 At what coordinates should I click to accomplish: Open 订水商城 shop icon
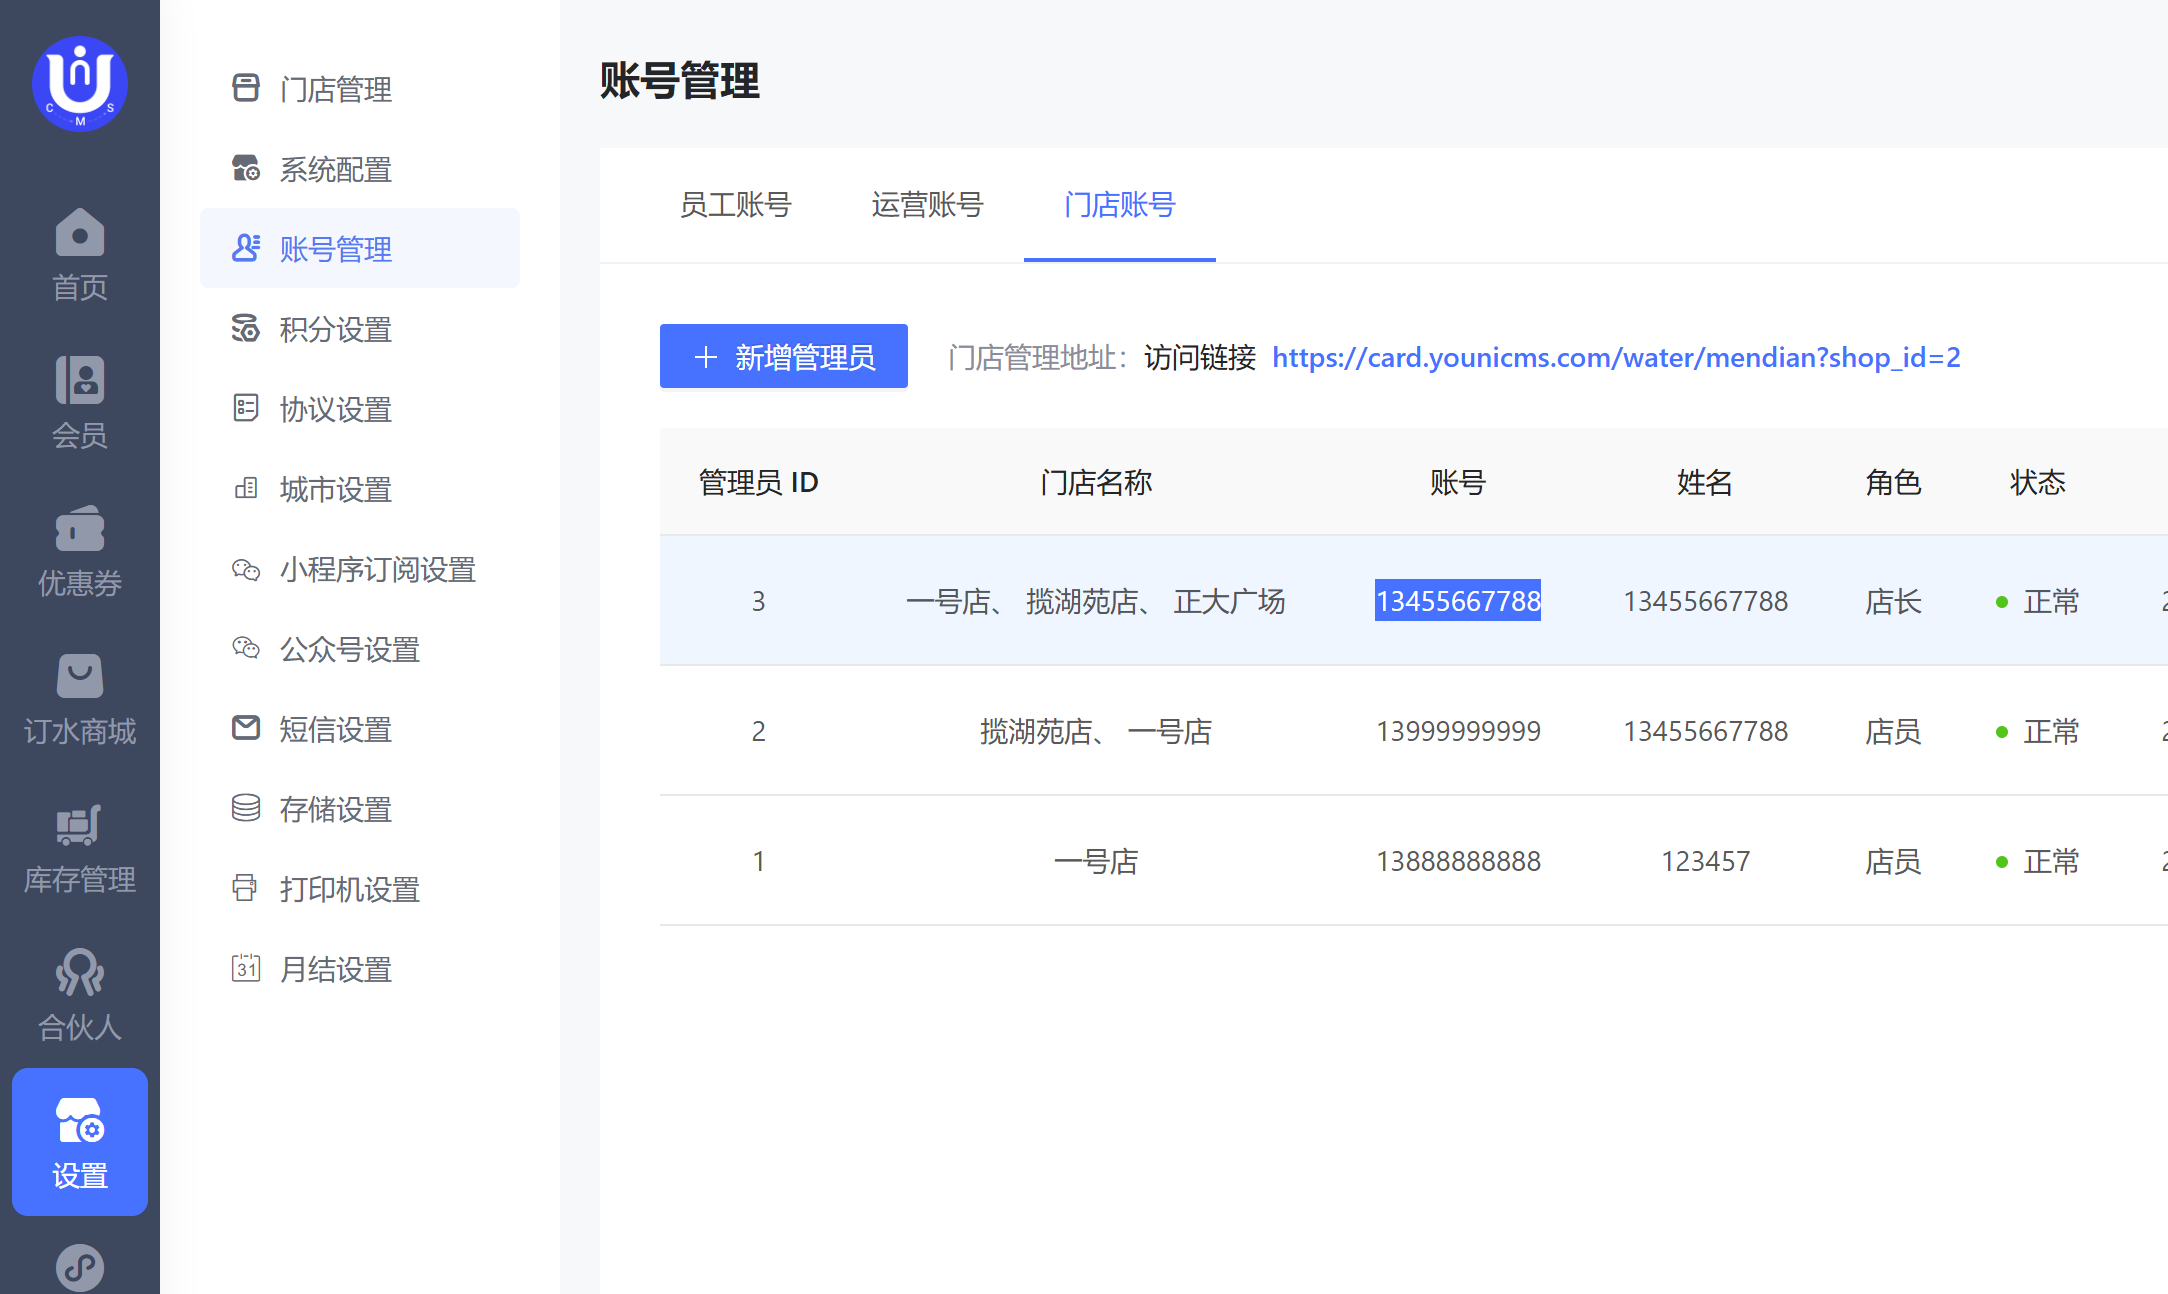point(80,699)
